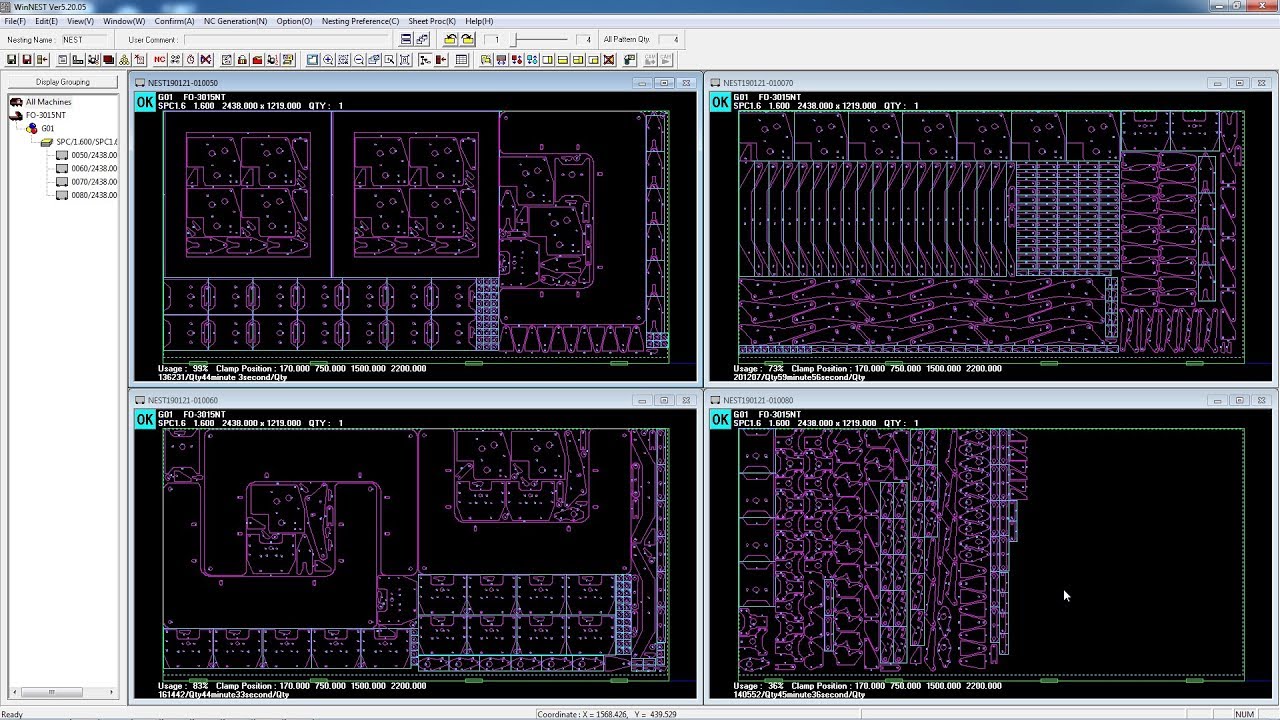Select sheet 0080/2438.00 in the tree
This screenshot has width=1280, height=720.
click(x=94, y=195)
